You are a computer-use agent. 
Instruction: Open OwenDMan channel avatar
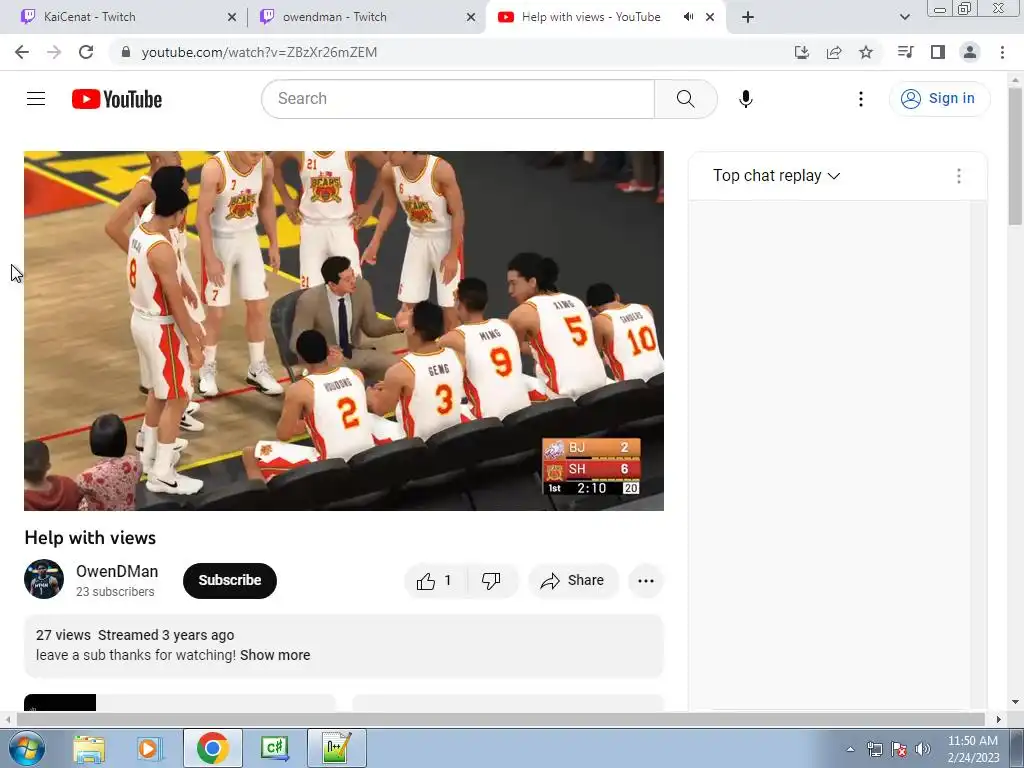coord(44,579)
